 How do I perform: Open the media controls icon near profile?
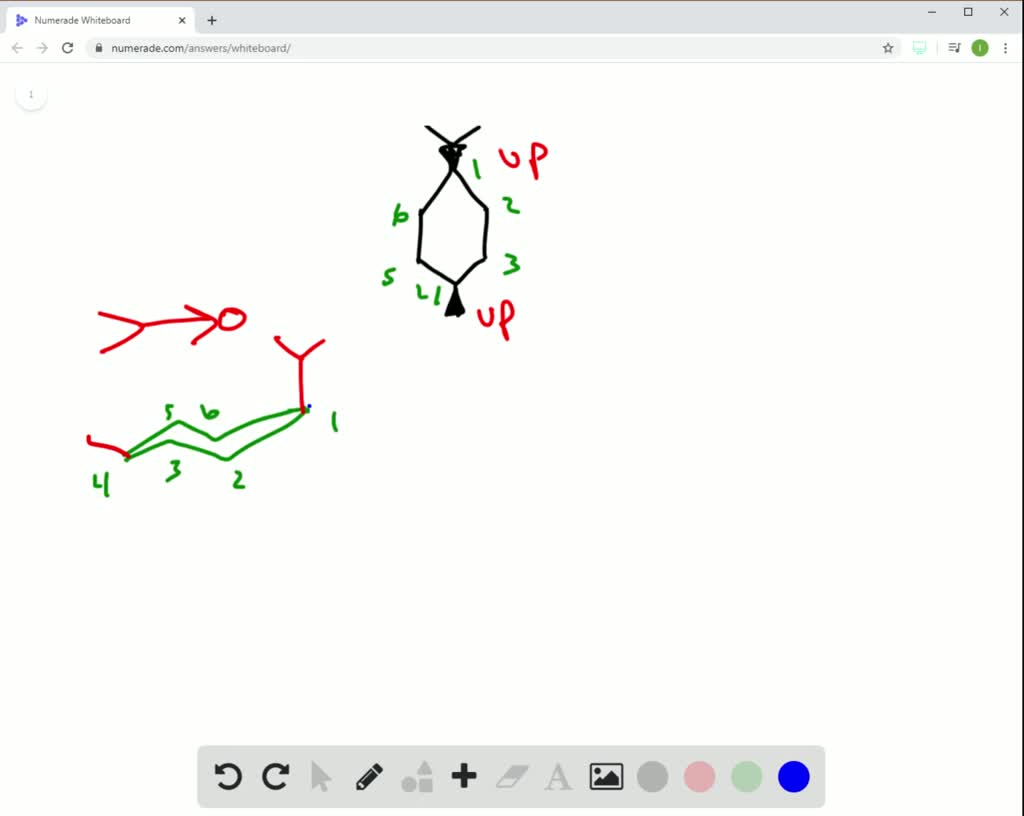coord(950,47)
